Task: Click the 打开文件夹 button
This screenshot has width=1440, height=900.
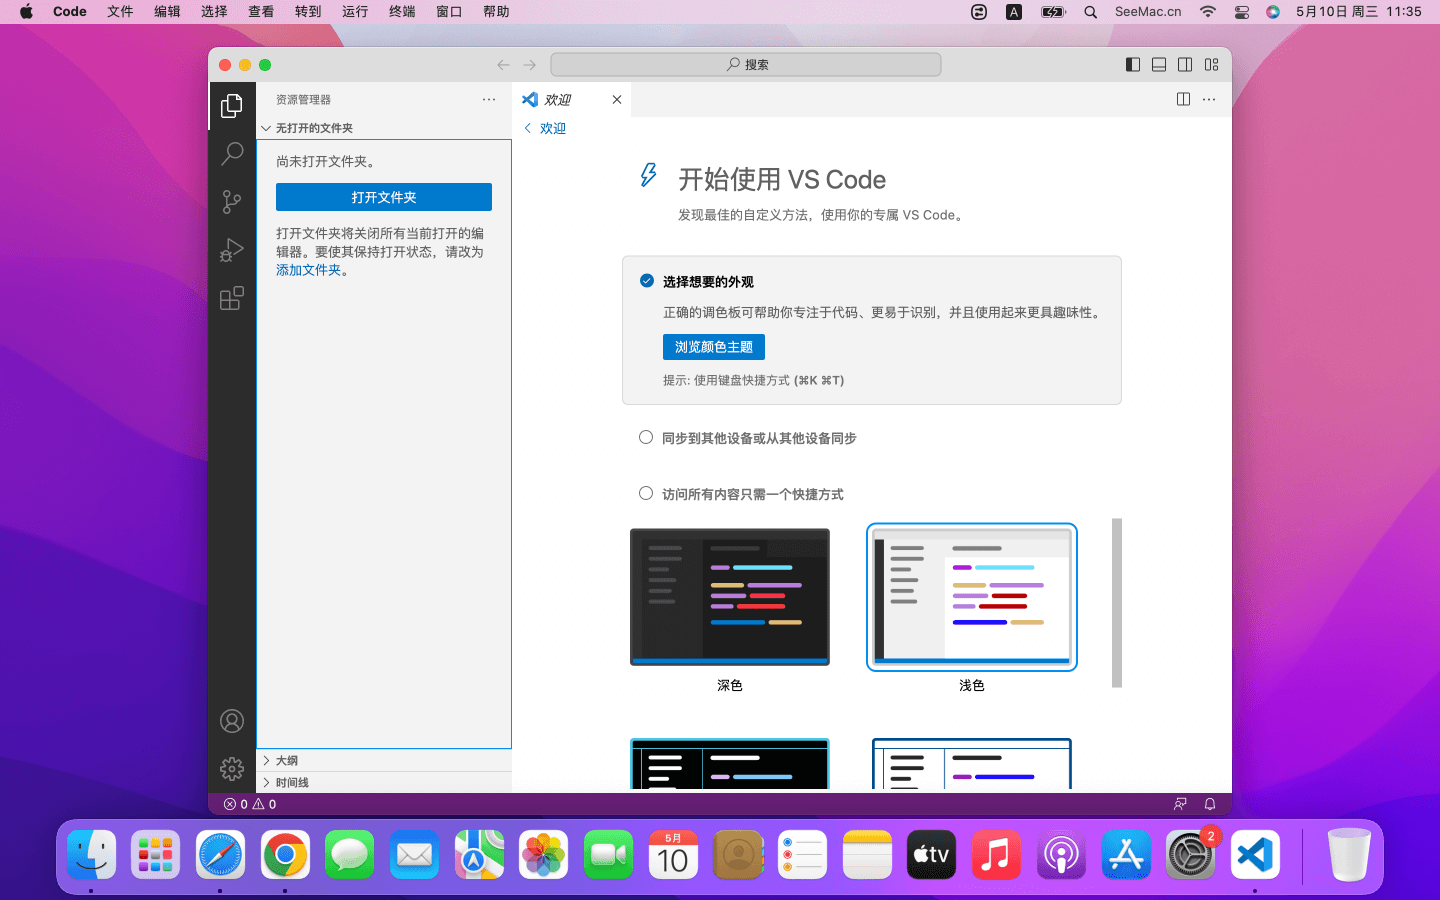Action: tap(384, 197)
